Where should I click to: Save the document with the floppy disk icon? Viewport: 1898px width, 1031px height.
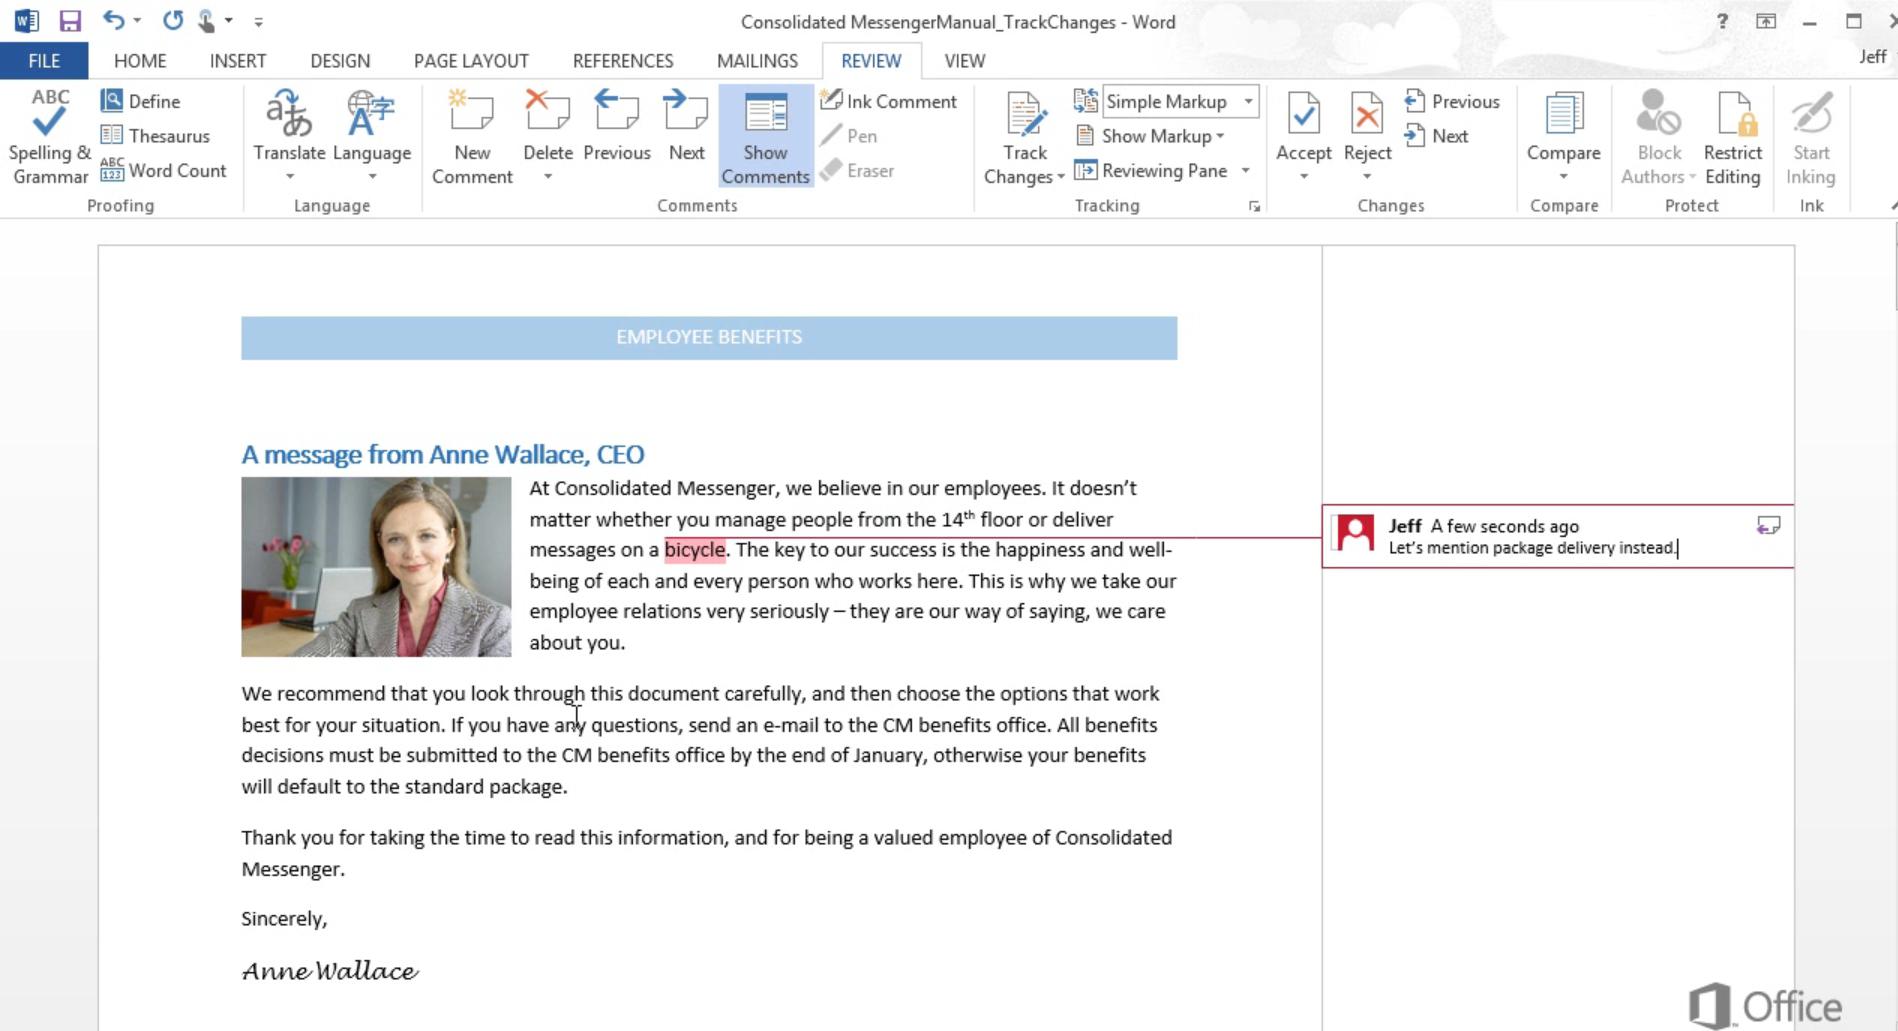click(69, 21)
